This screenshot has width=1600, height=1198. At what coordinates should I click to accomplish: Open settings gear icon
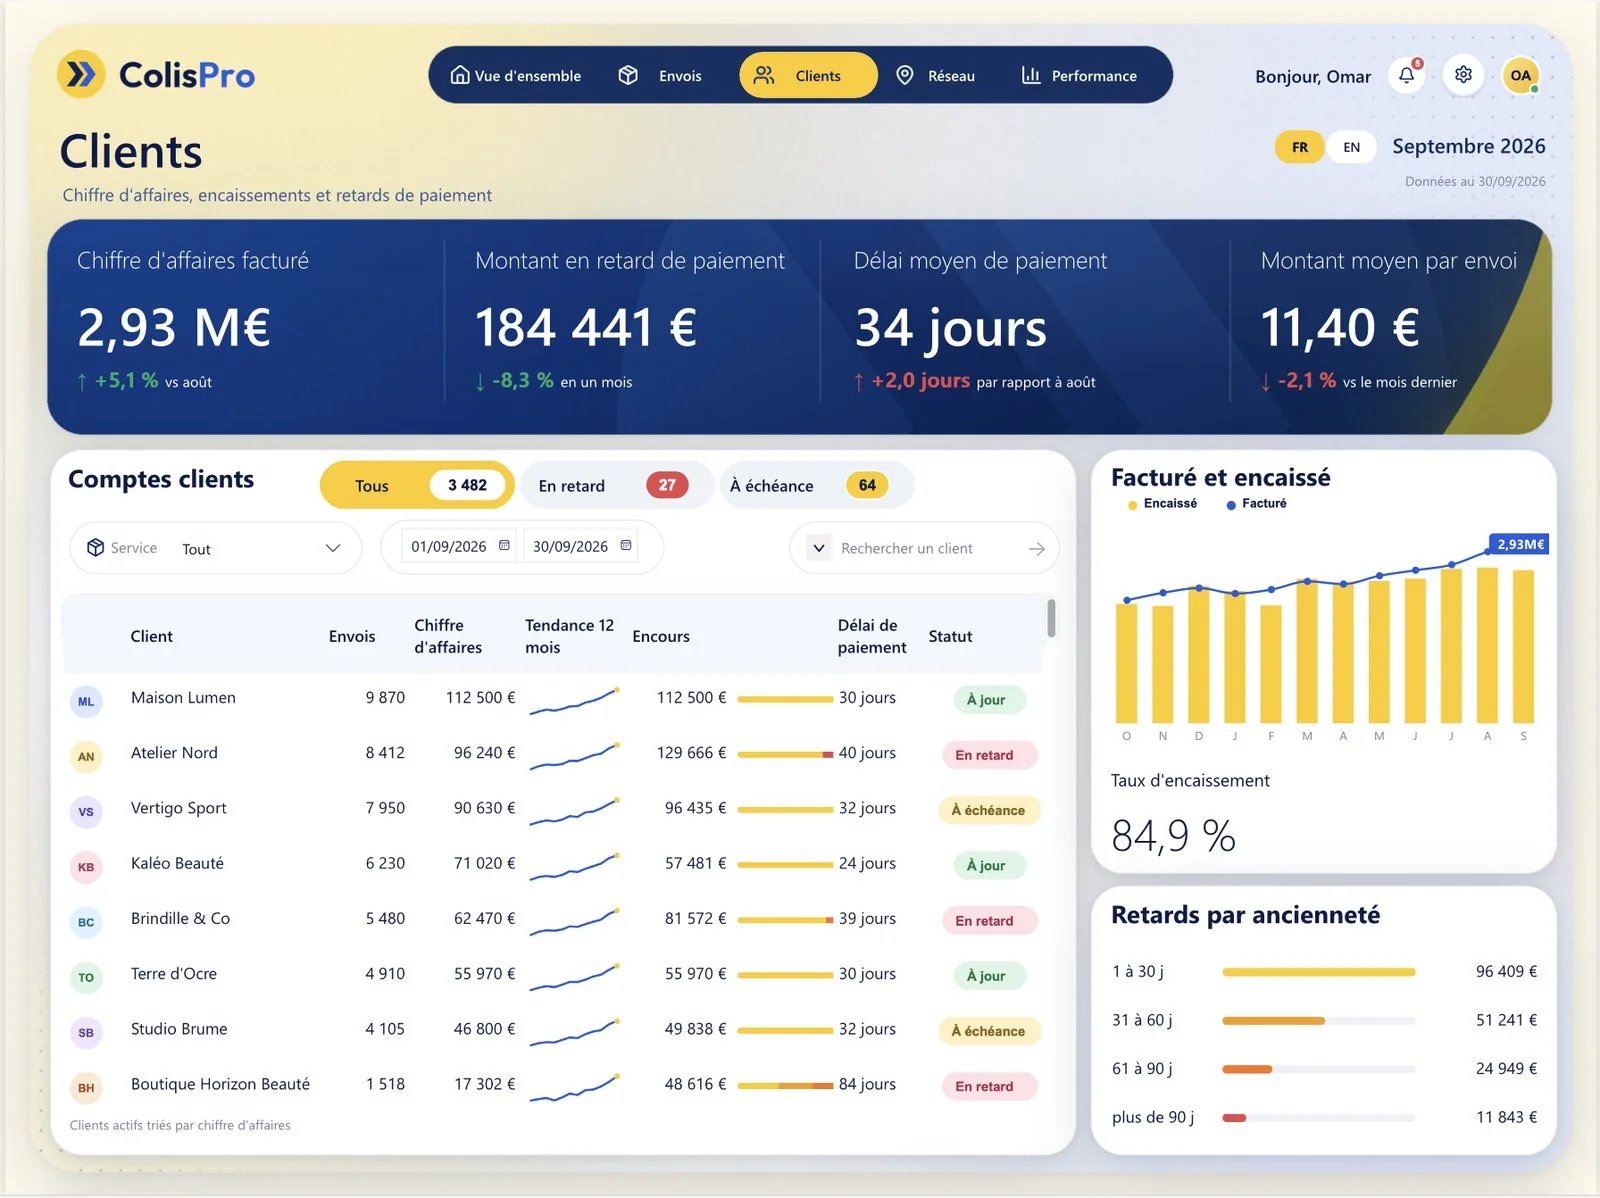pos(1463,75)
